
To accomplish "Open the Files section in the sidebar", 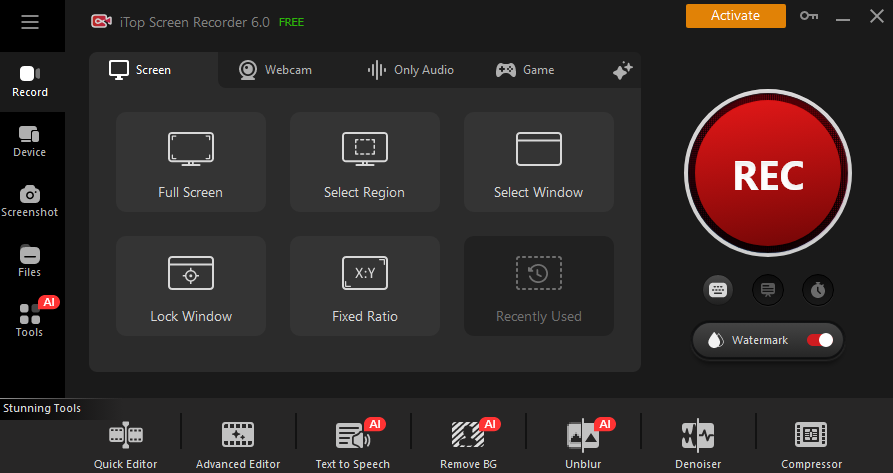I will coord(30,261).
